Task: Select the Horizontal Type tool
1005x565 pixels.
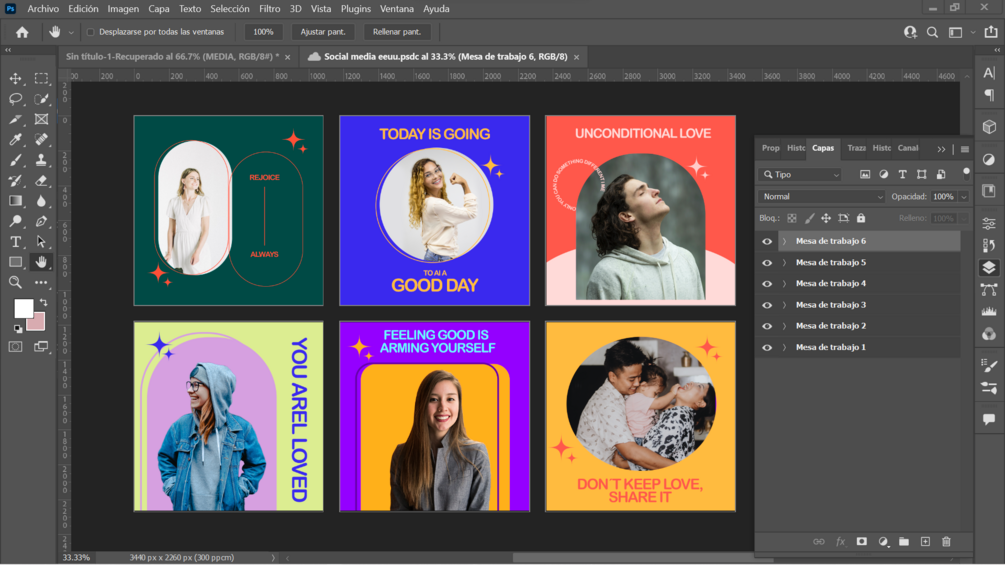Action: point(16,242)
